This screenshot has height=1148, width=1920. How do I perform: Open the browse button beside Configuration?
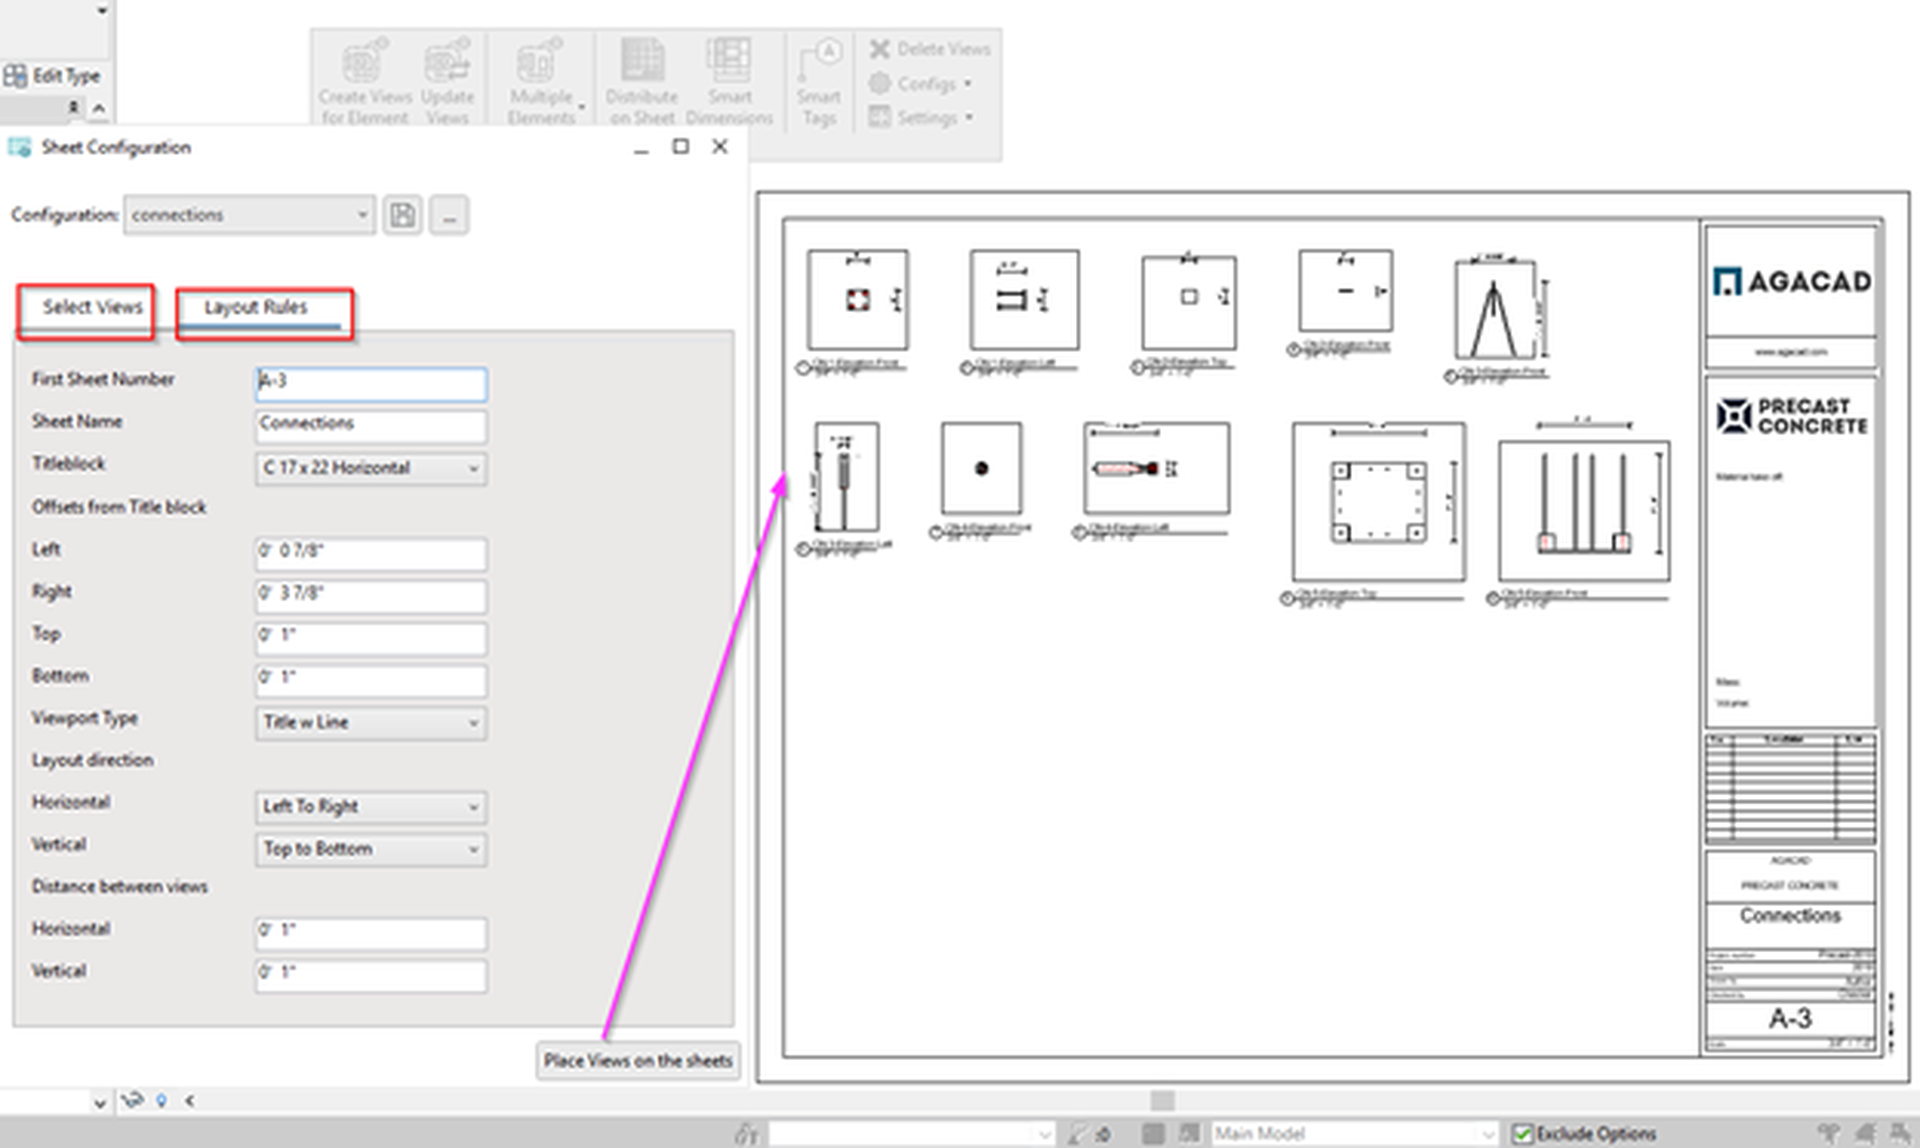point(448,214)
